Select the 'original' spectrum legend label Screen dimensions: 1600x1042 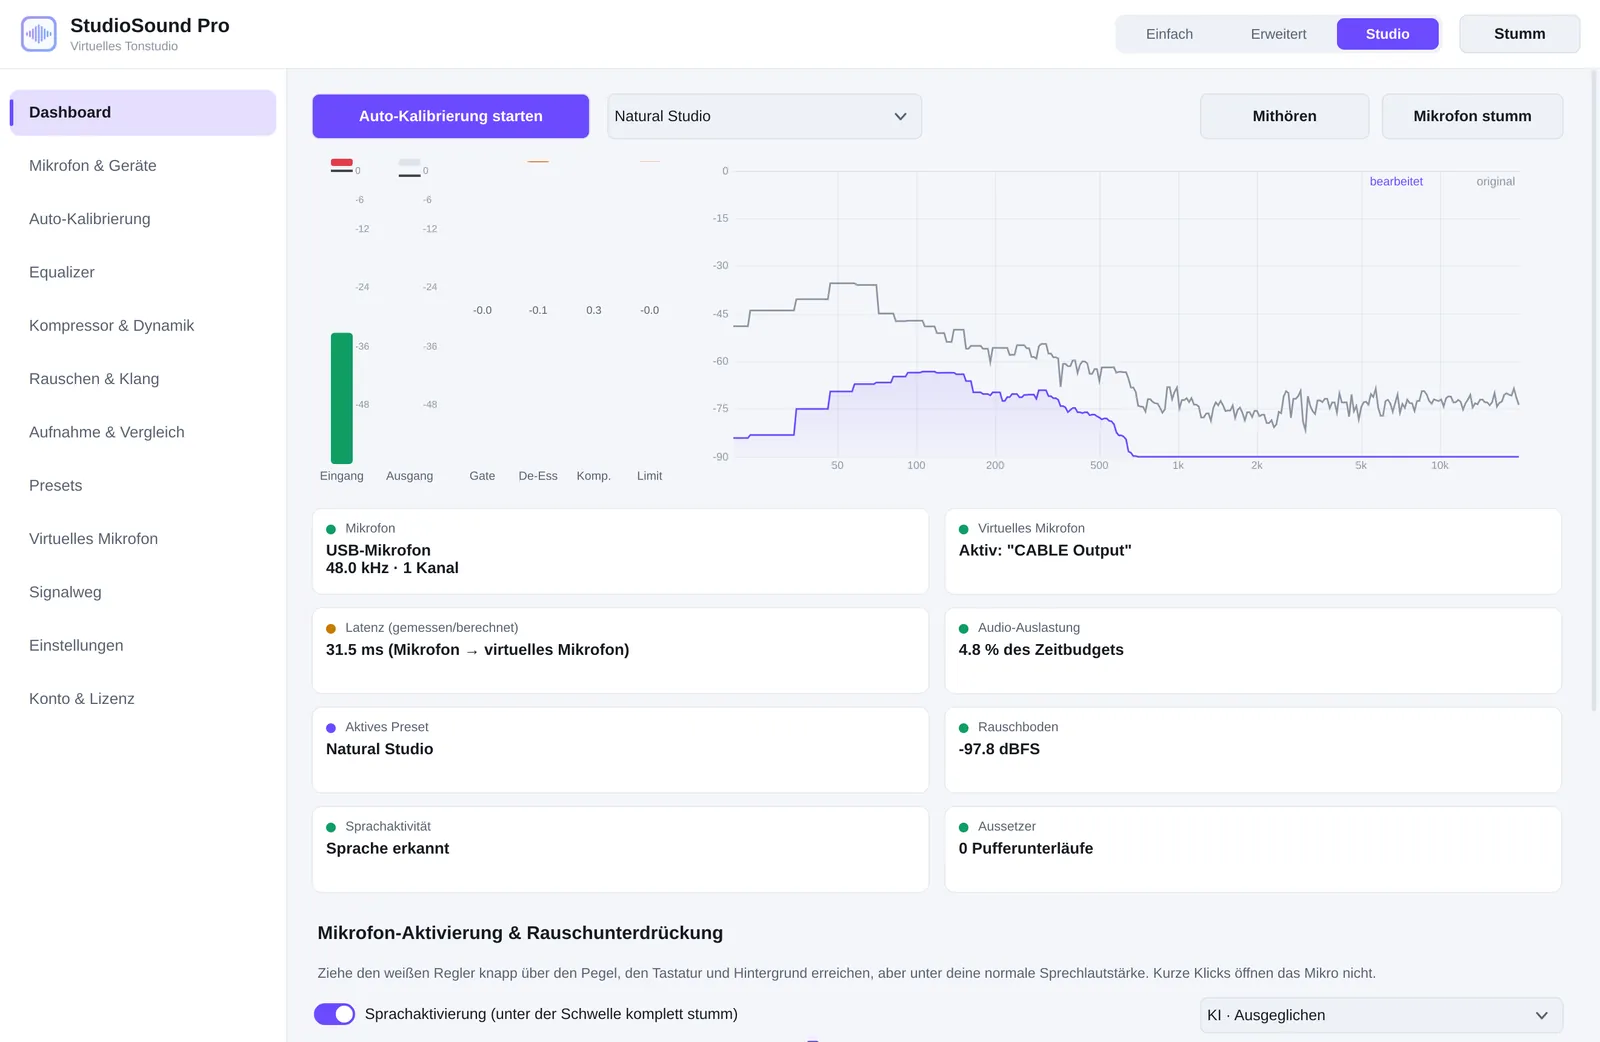(x=1495, y=181)
